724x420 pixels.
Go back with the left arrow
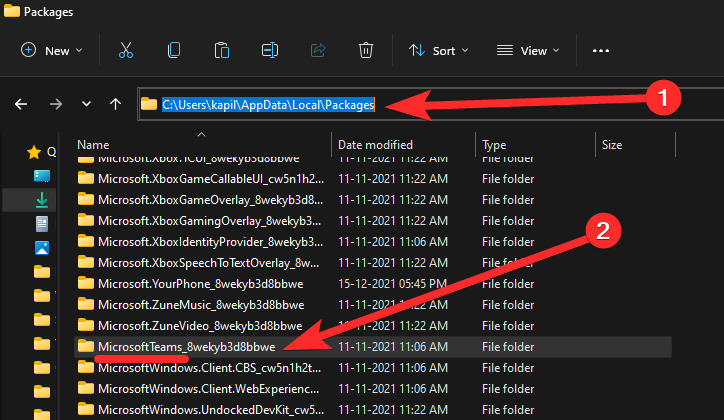[x=21, y=104]
